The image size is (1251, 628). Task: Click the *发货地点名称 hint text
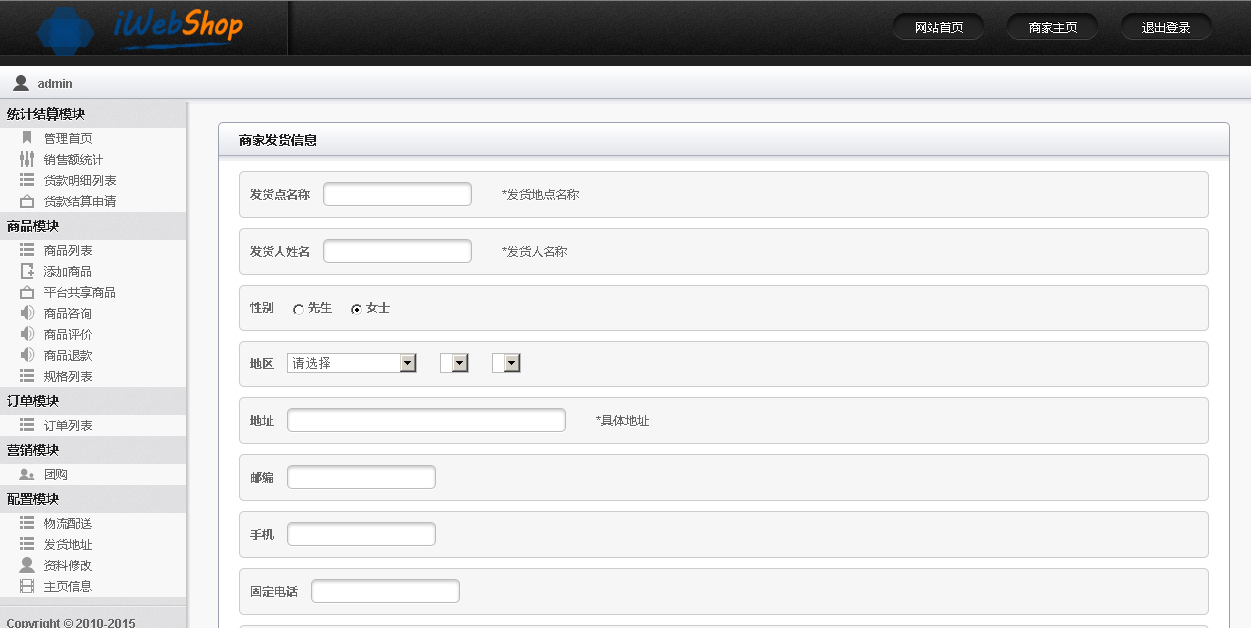[540, 195]
